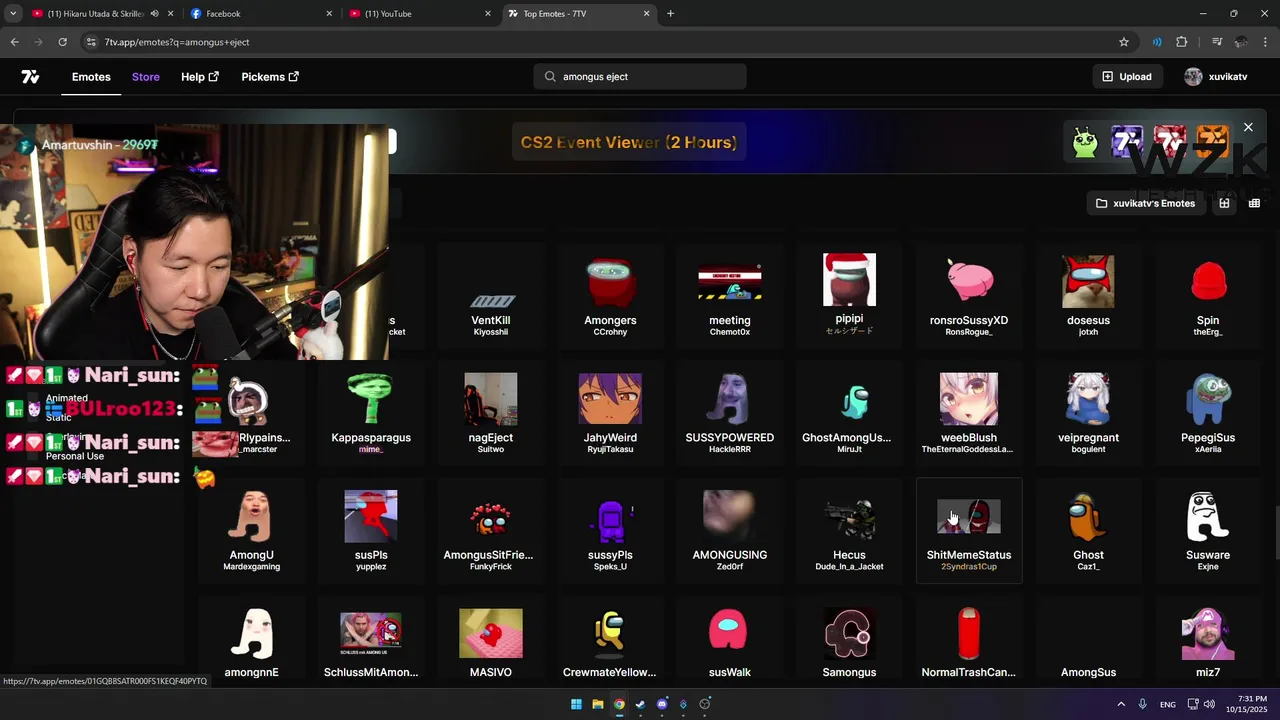Close the CS2 Event Viewer banner
Screen dimensions: 1280x720
1248,127
